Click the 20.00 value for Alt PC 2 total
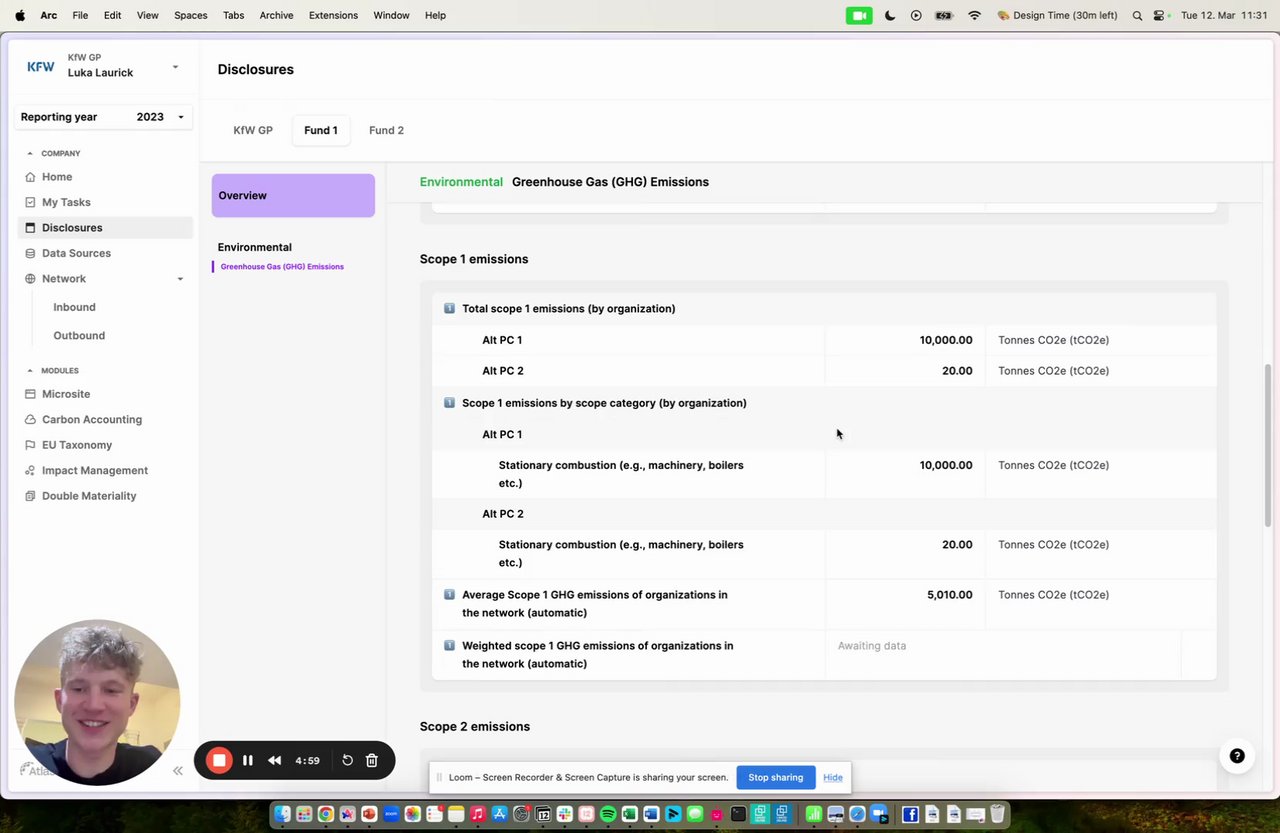The image size is (1280, 833). 957,371
